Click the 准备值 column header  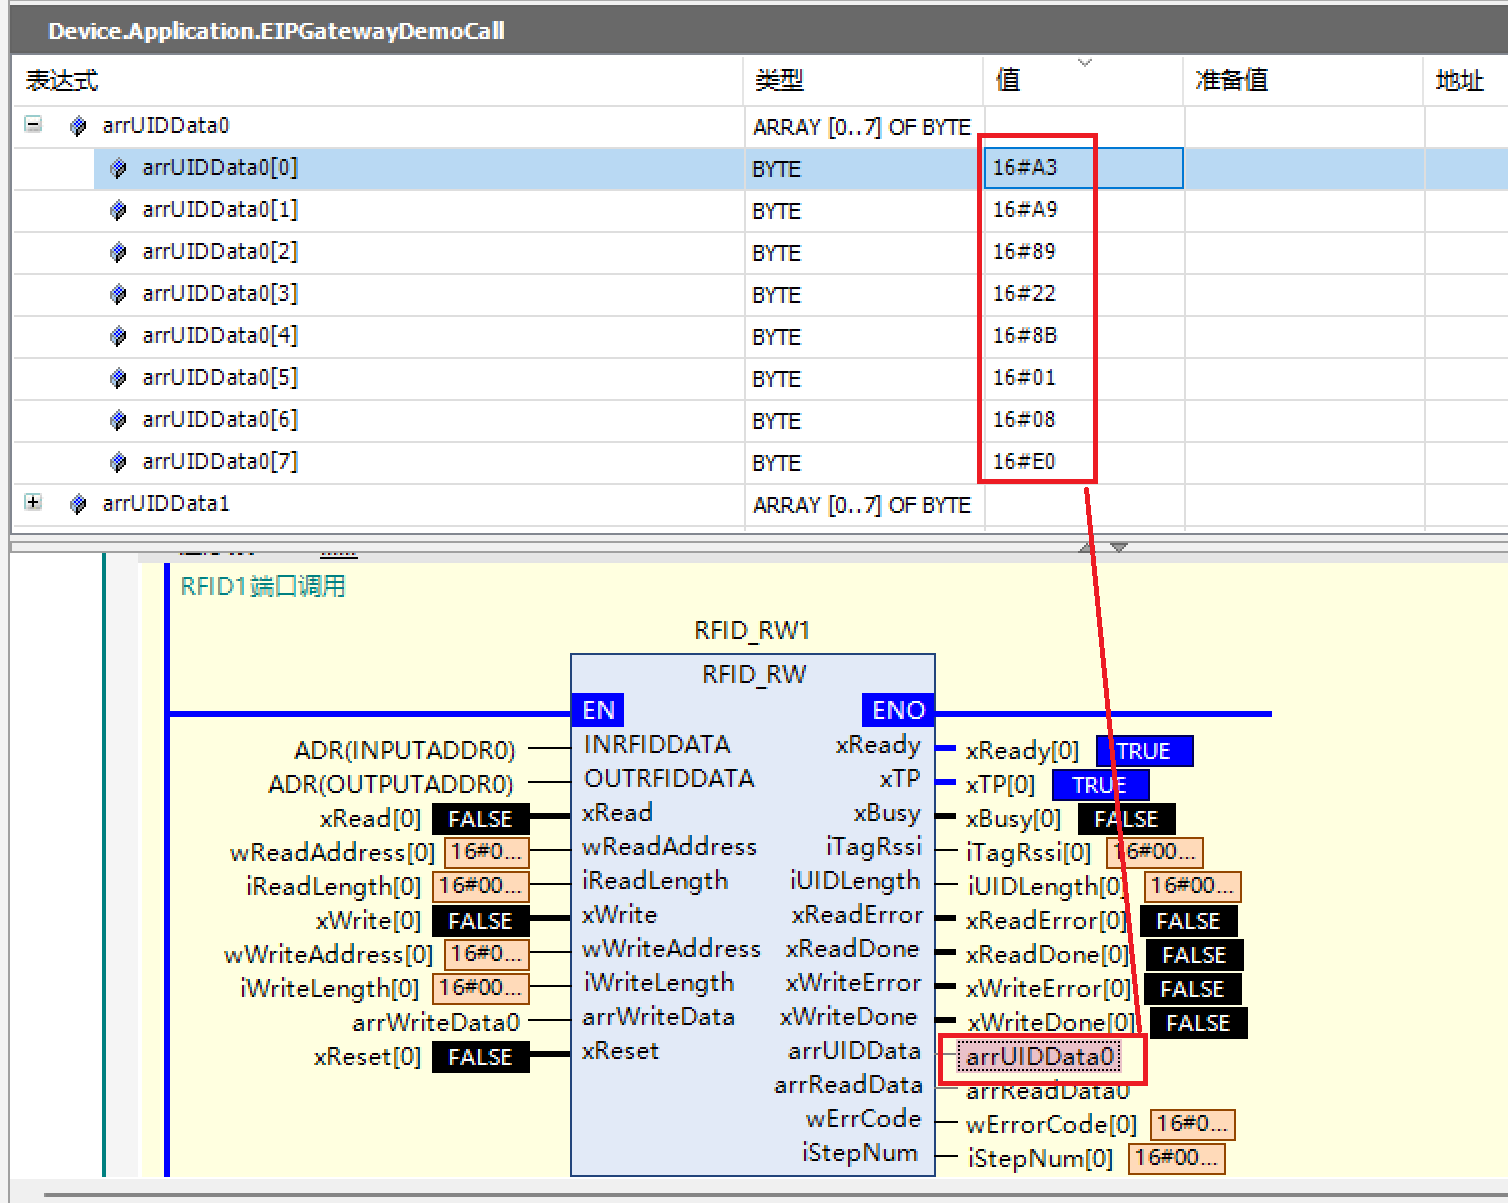coord(1231,80)
